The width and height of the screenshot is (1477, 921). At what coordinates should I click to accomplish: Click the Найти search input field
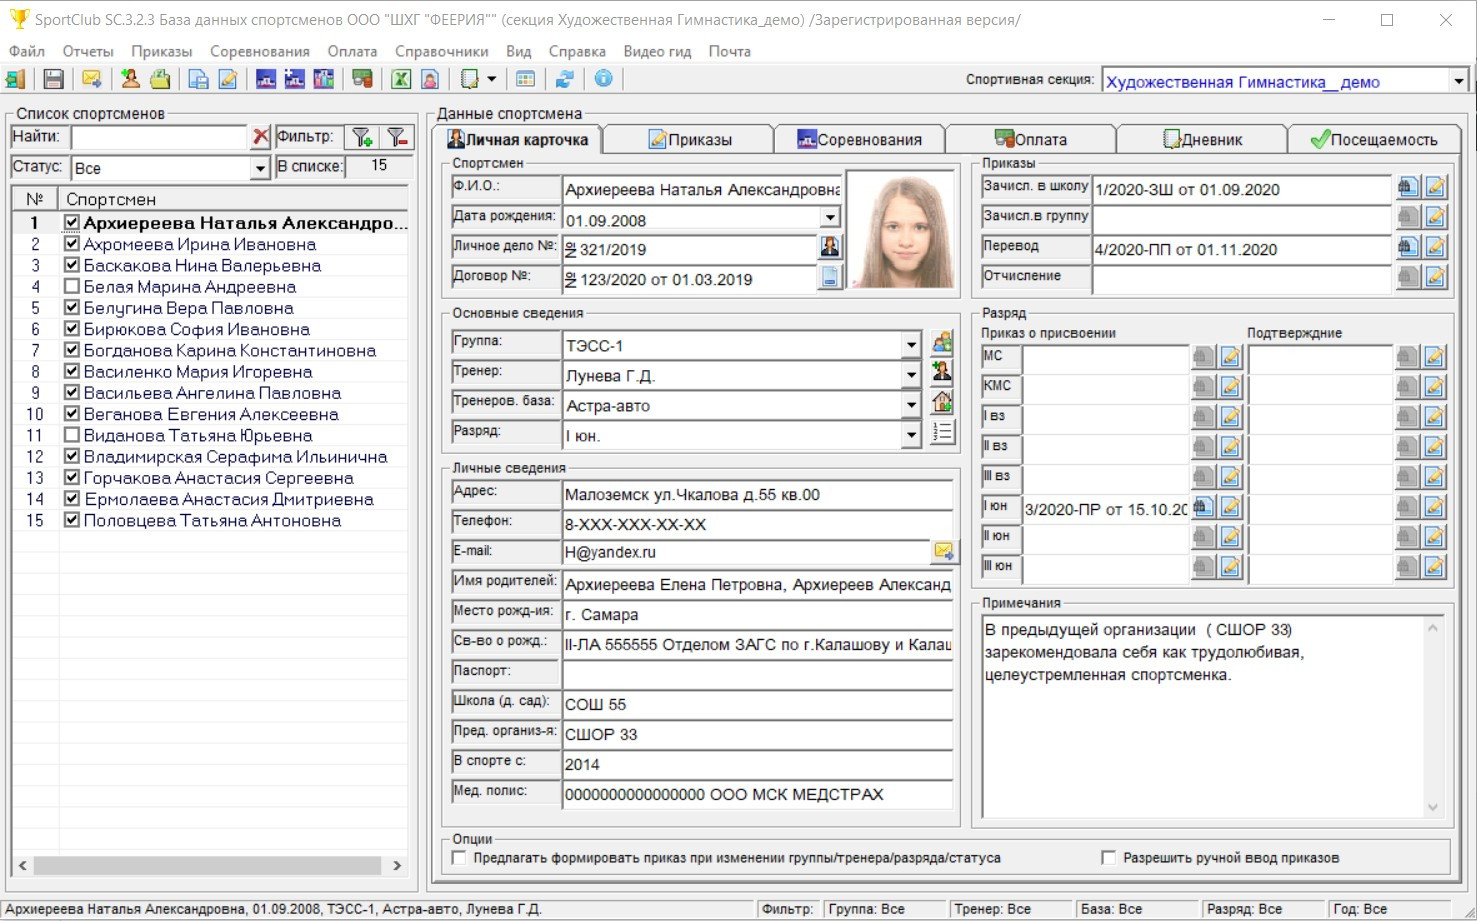tap(158, 137)
